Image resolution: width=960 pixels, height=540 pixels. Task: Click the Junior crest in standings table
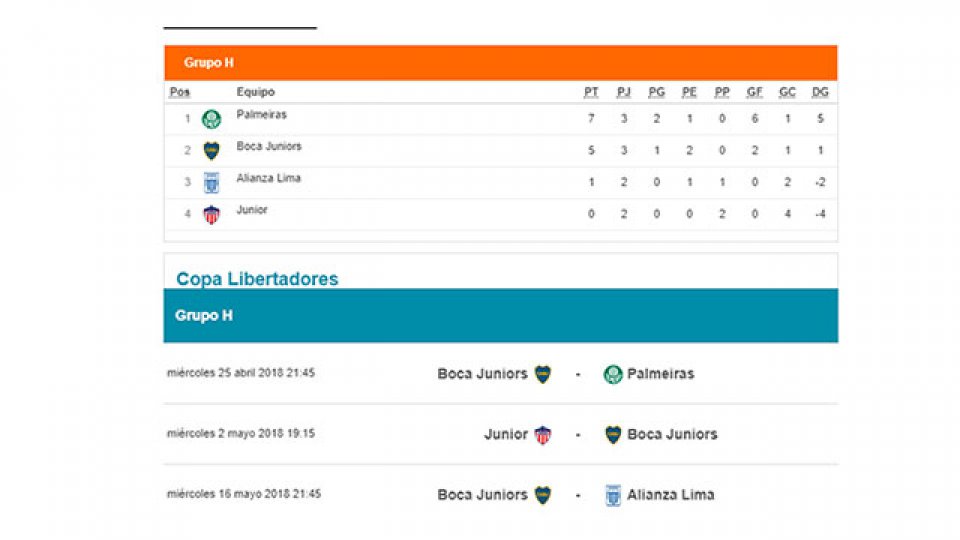[211, 214]
